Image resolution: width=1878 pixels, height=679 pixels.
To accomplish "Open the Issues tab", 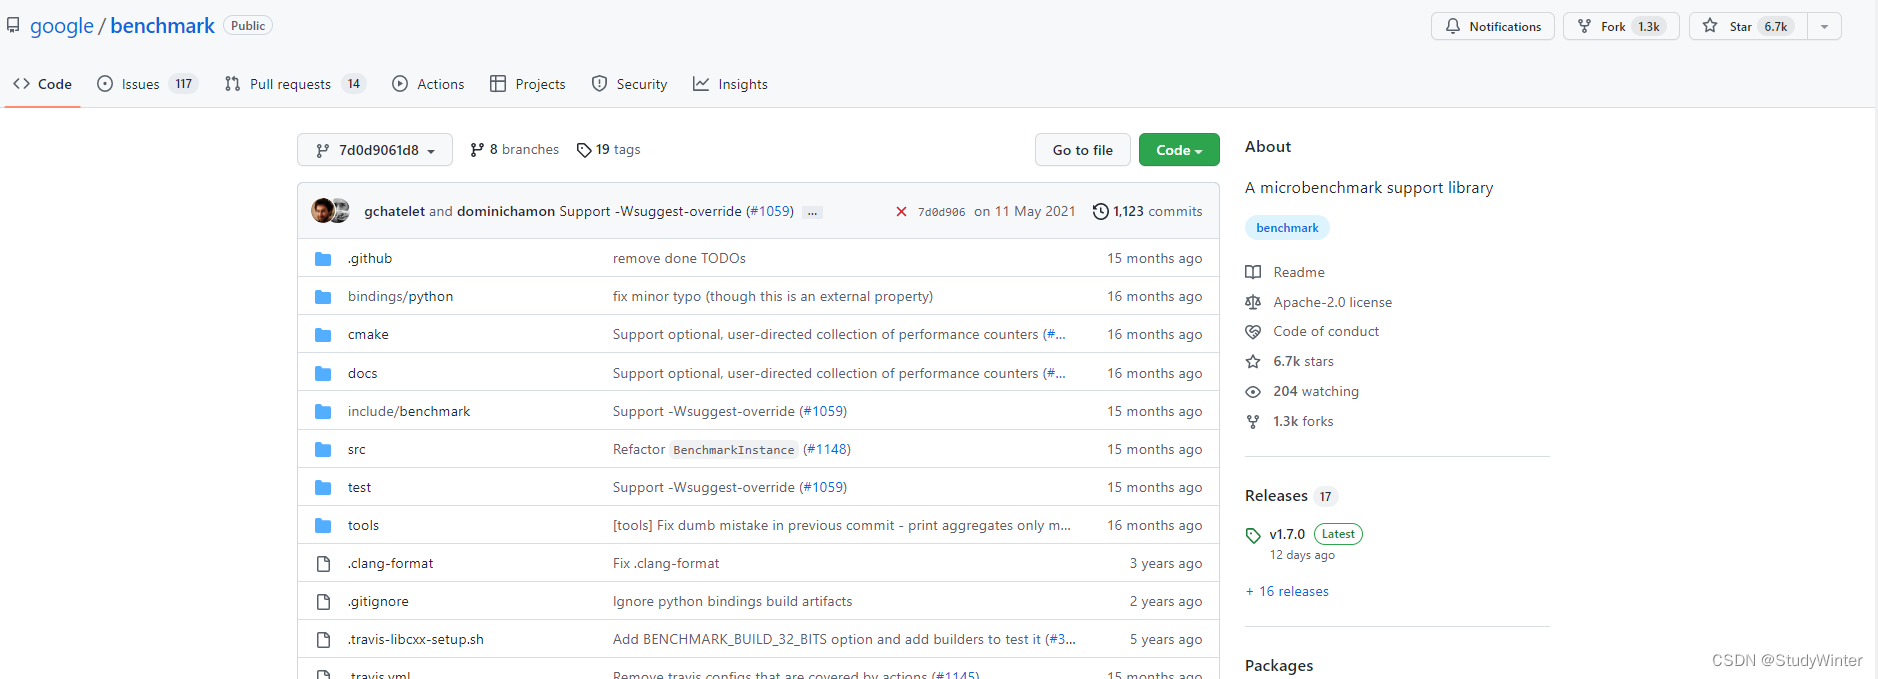I will [147, 84].
